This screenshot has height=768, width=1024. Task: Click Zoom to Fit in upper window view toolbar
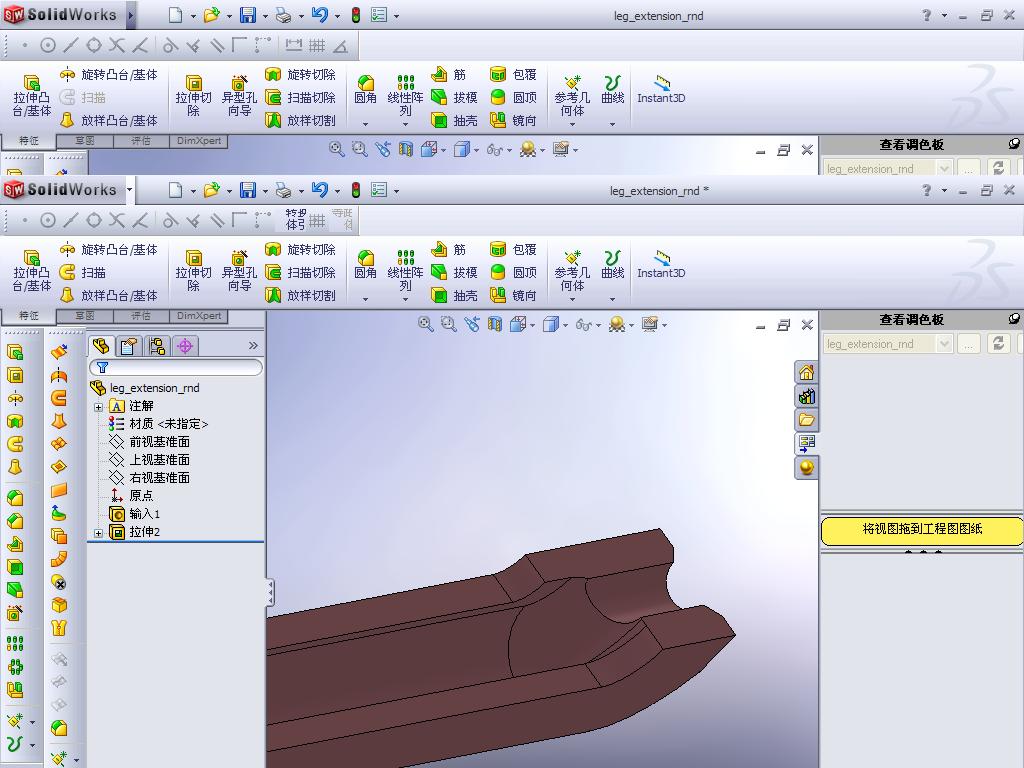(x=336, y=149)
